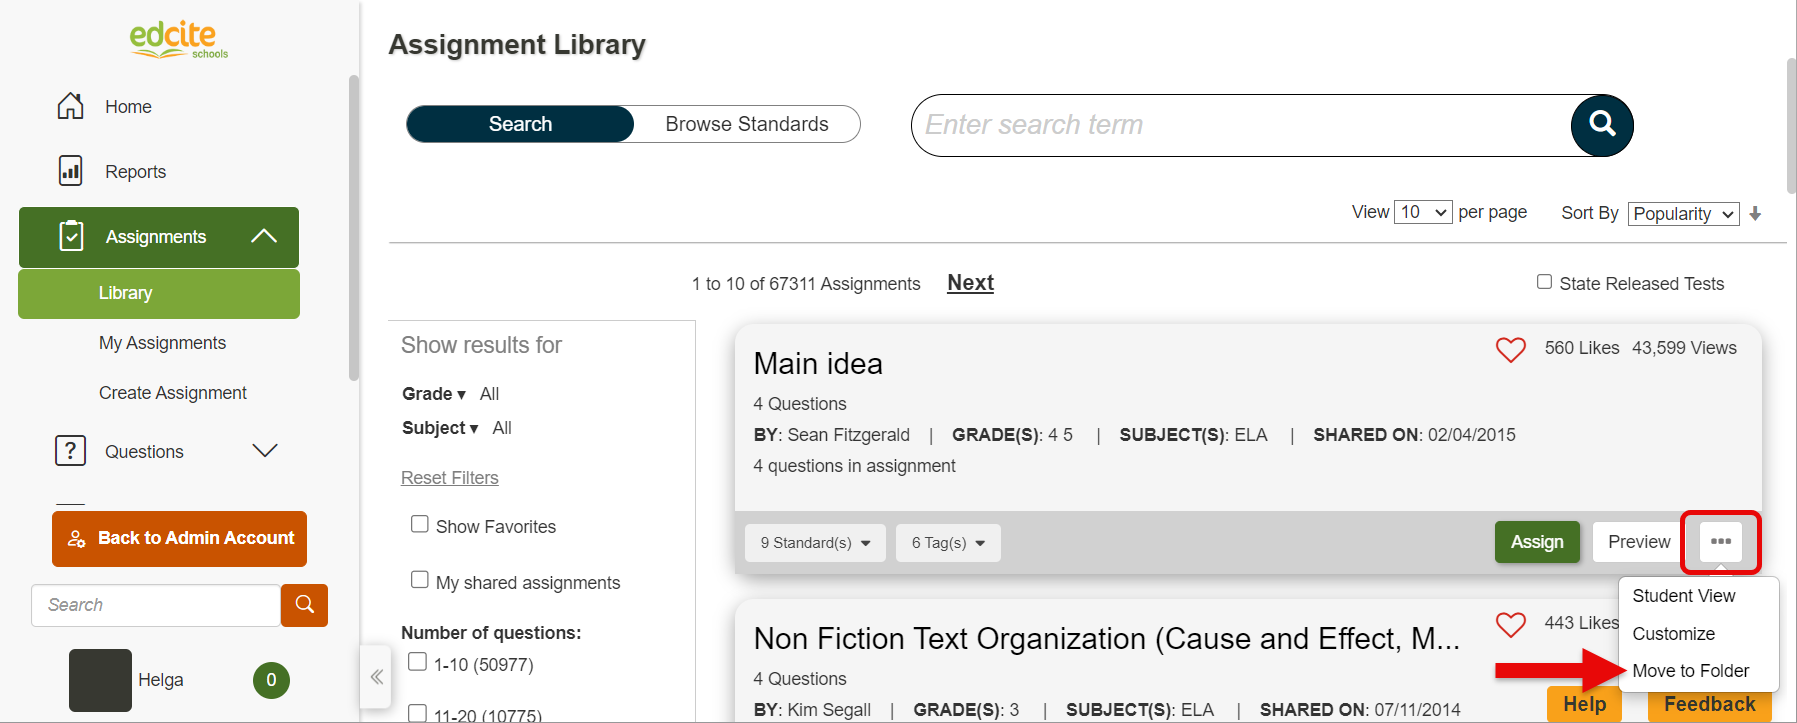Open the Sort By Popularity dropdown
Image resolution: width=1797 pixels, height=723 pixels.
(1683, 214)
